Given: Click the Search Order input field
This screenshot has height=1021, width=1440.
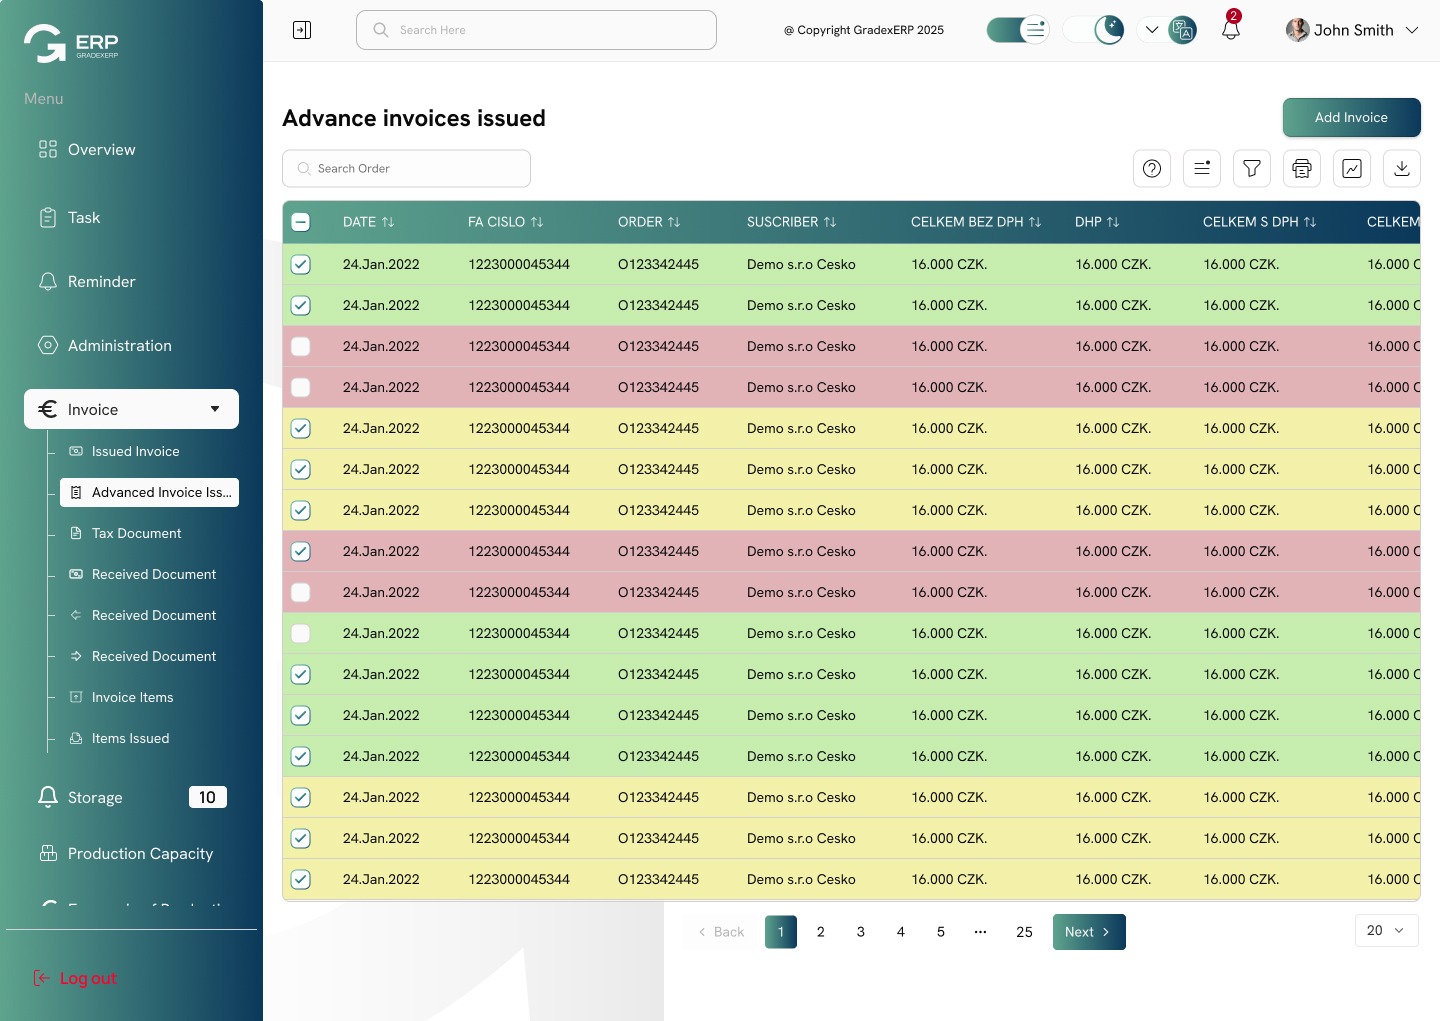Looking at the screenshot, I should coord(407,169).
